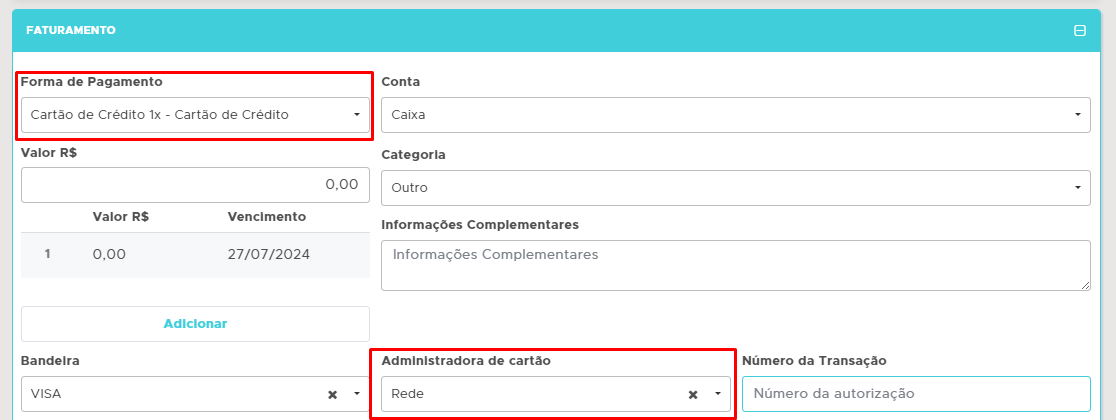Open the category selector showing Outro
Viewport: 1116px width, 420px height.
(720, 187)
